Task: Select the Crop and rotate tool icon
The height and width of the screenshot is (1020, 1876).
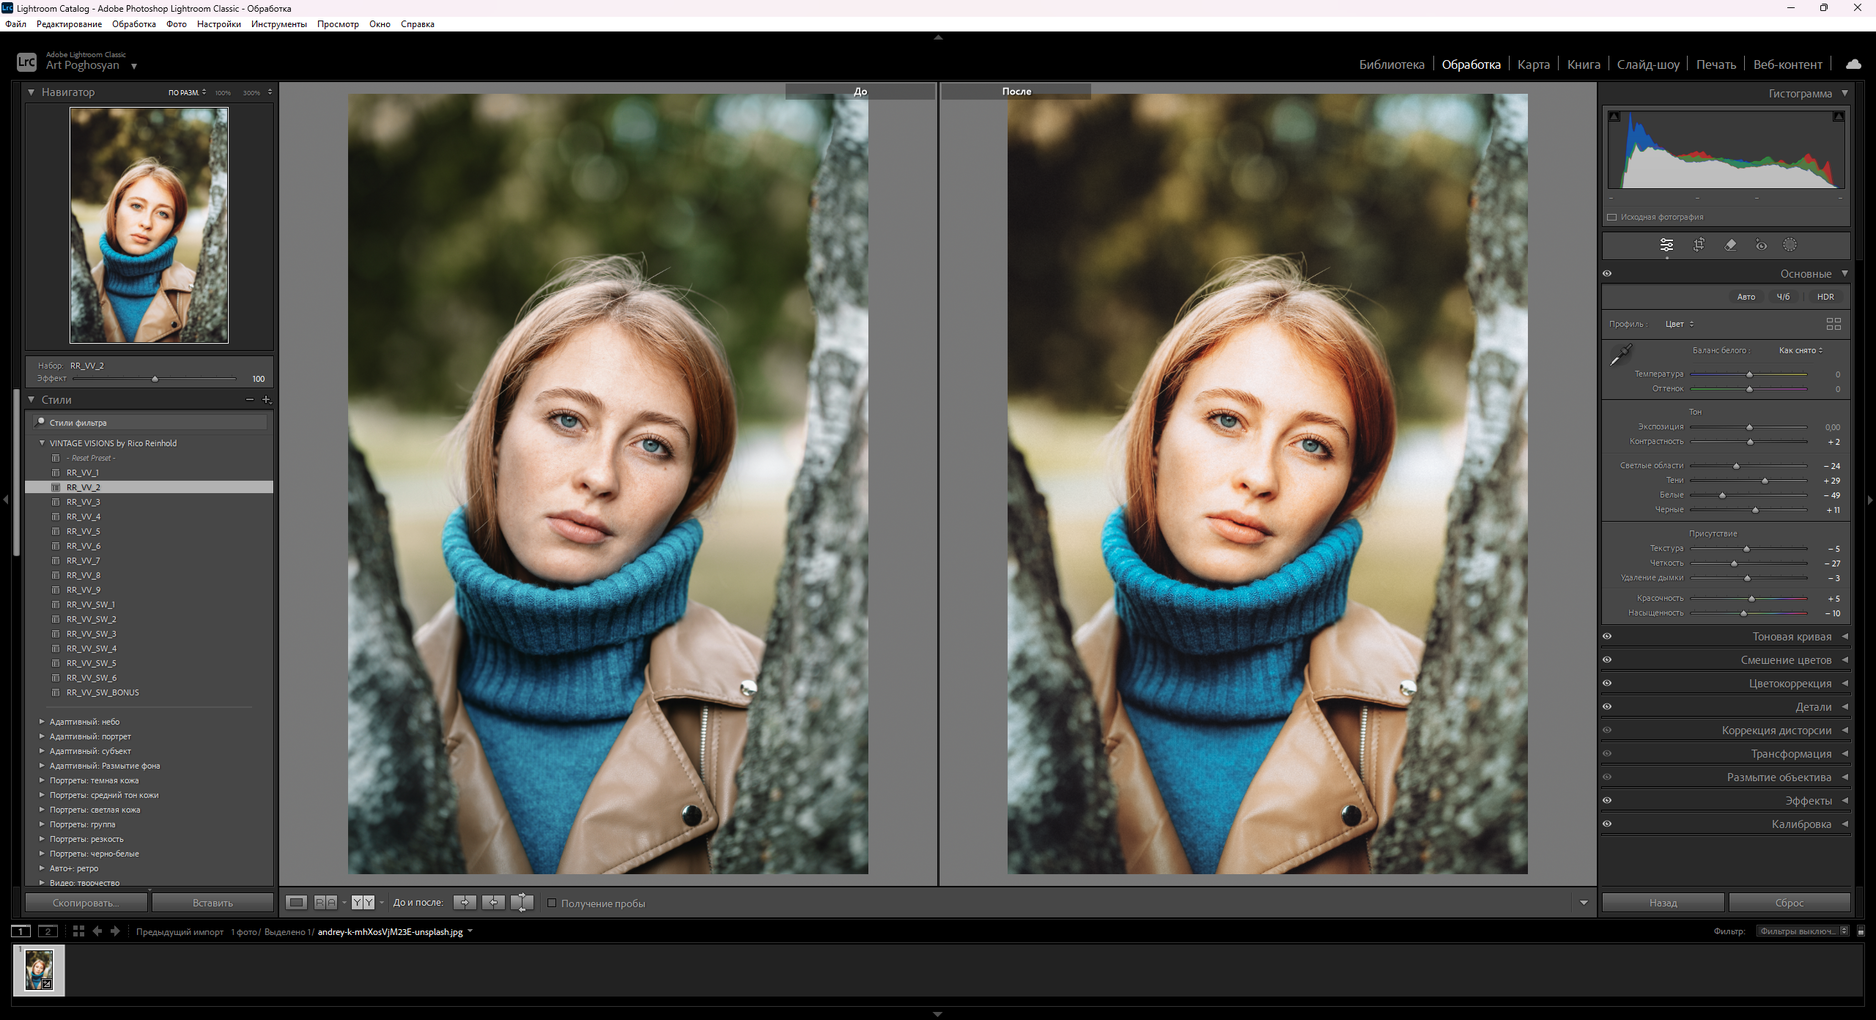Action: click(1698, 245)
